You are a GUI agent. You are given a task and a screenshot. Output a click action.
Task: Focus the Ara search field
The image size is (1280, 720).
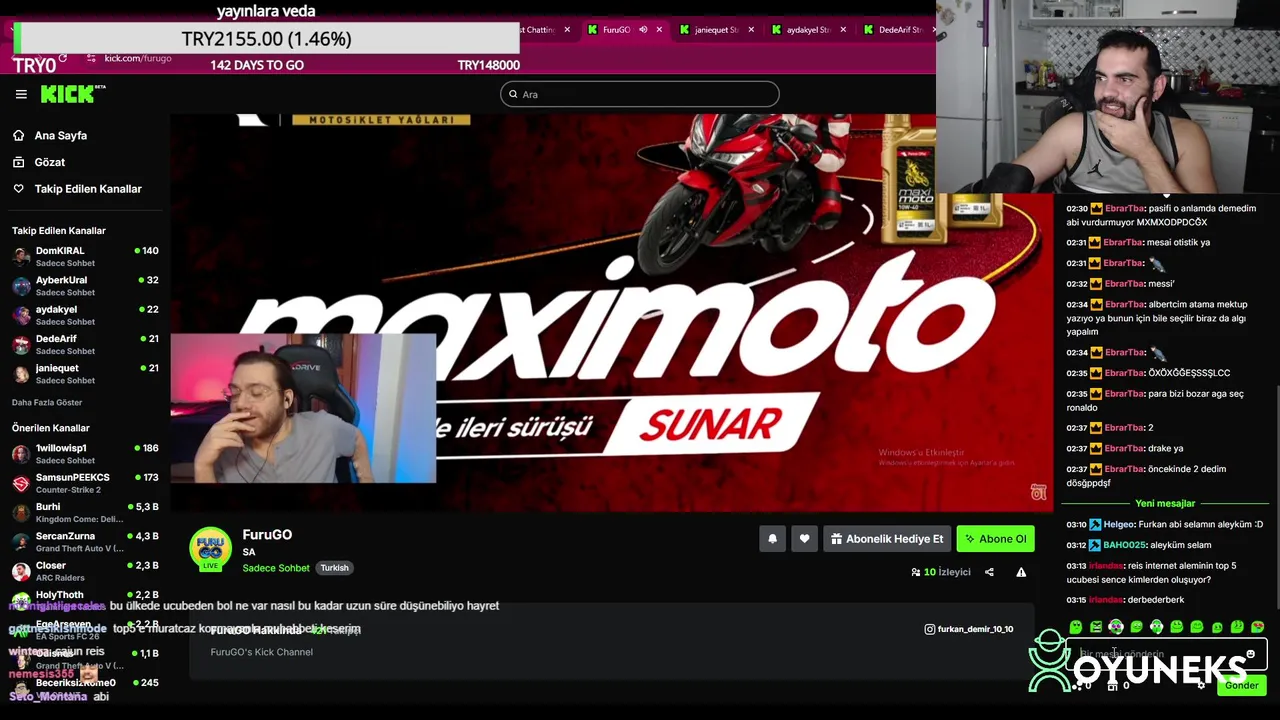click(640, 94)
